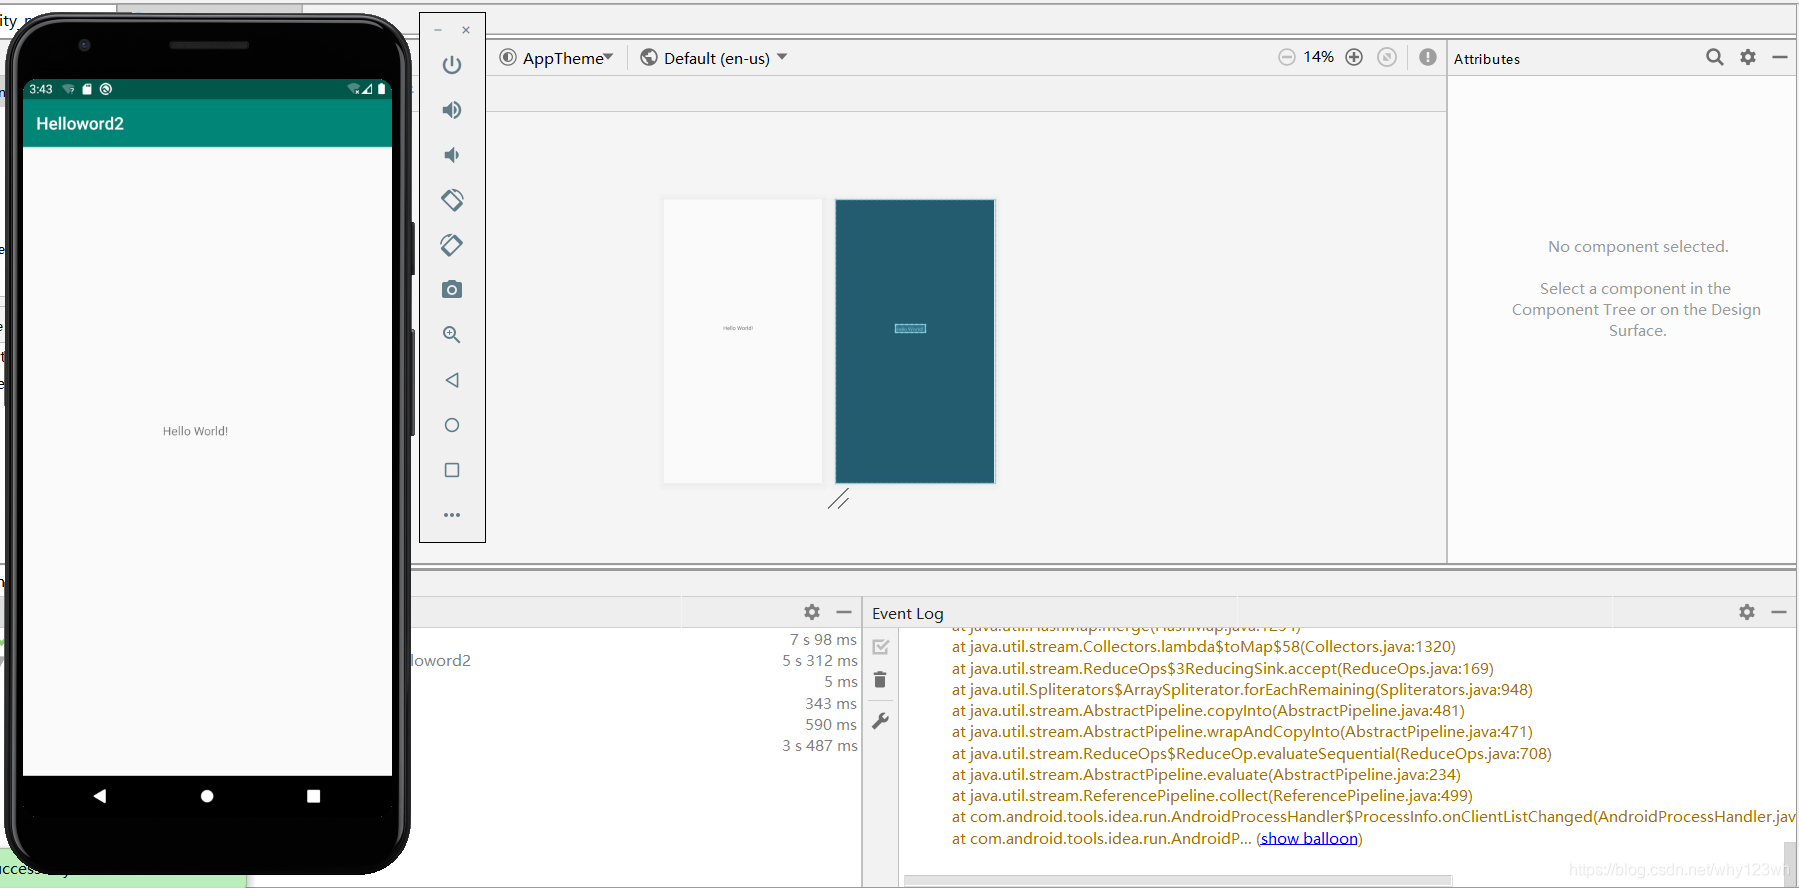Click the Helloword2 app title bar

207,123
